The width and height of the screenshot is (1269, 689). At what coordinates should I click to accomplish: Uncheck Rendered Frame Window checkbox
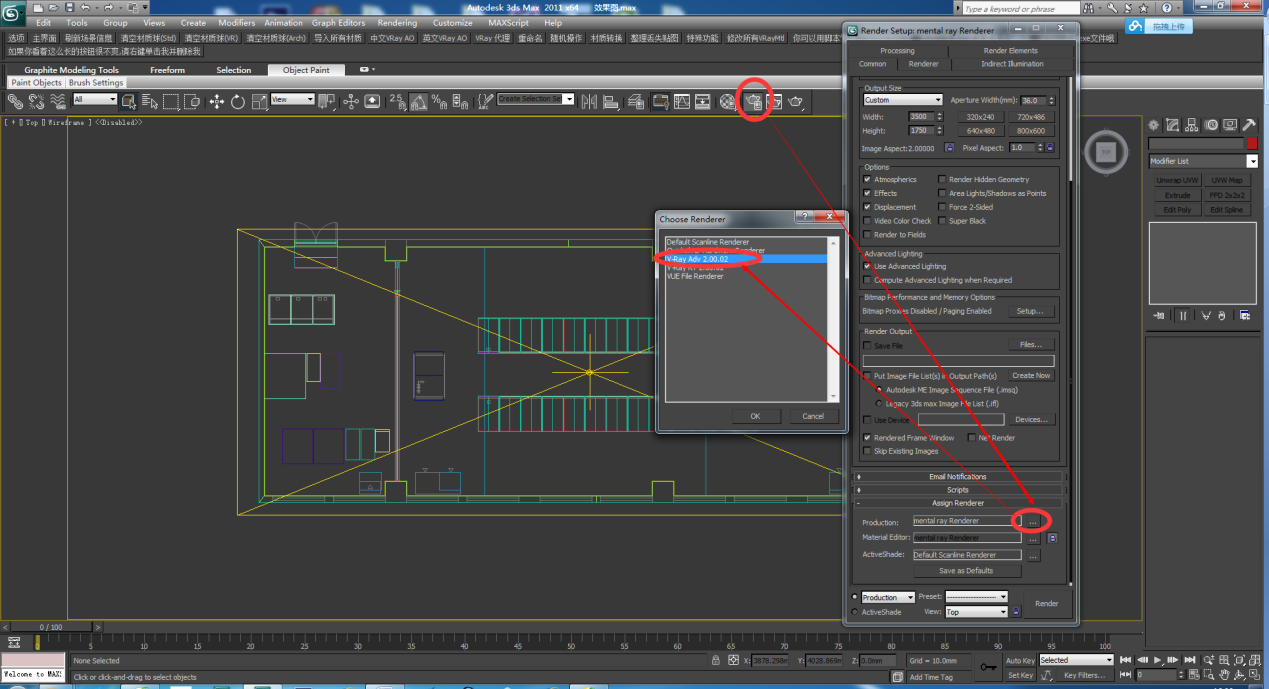click(x=866, y=438)
